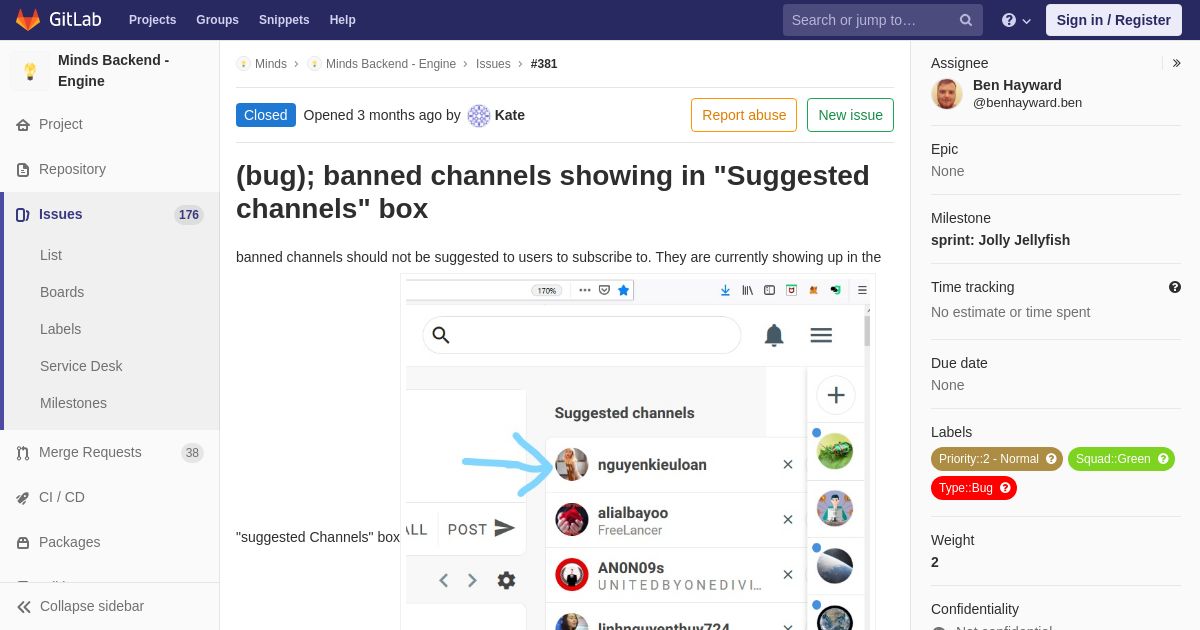Open Service Desk

point(81,366)
